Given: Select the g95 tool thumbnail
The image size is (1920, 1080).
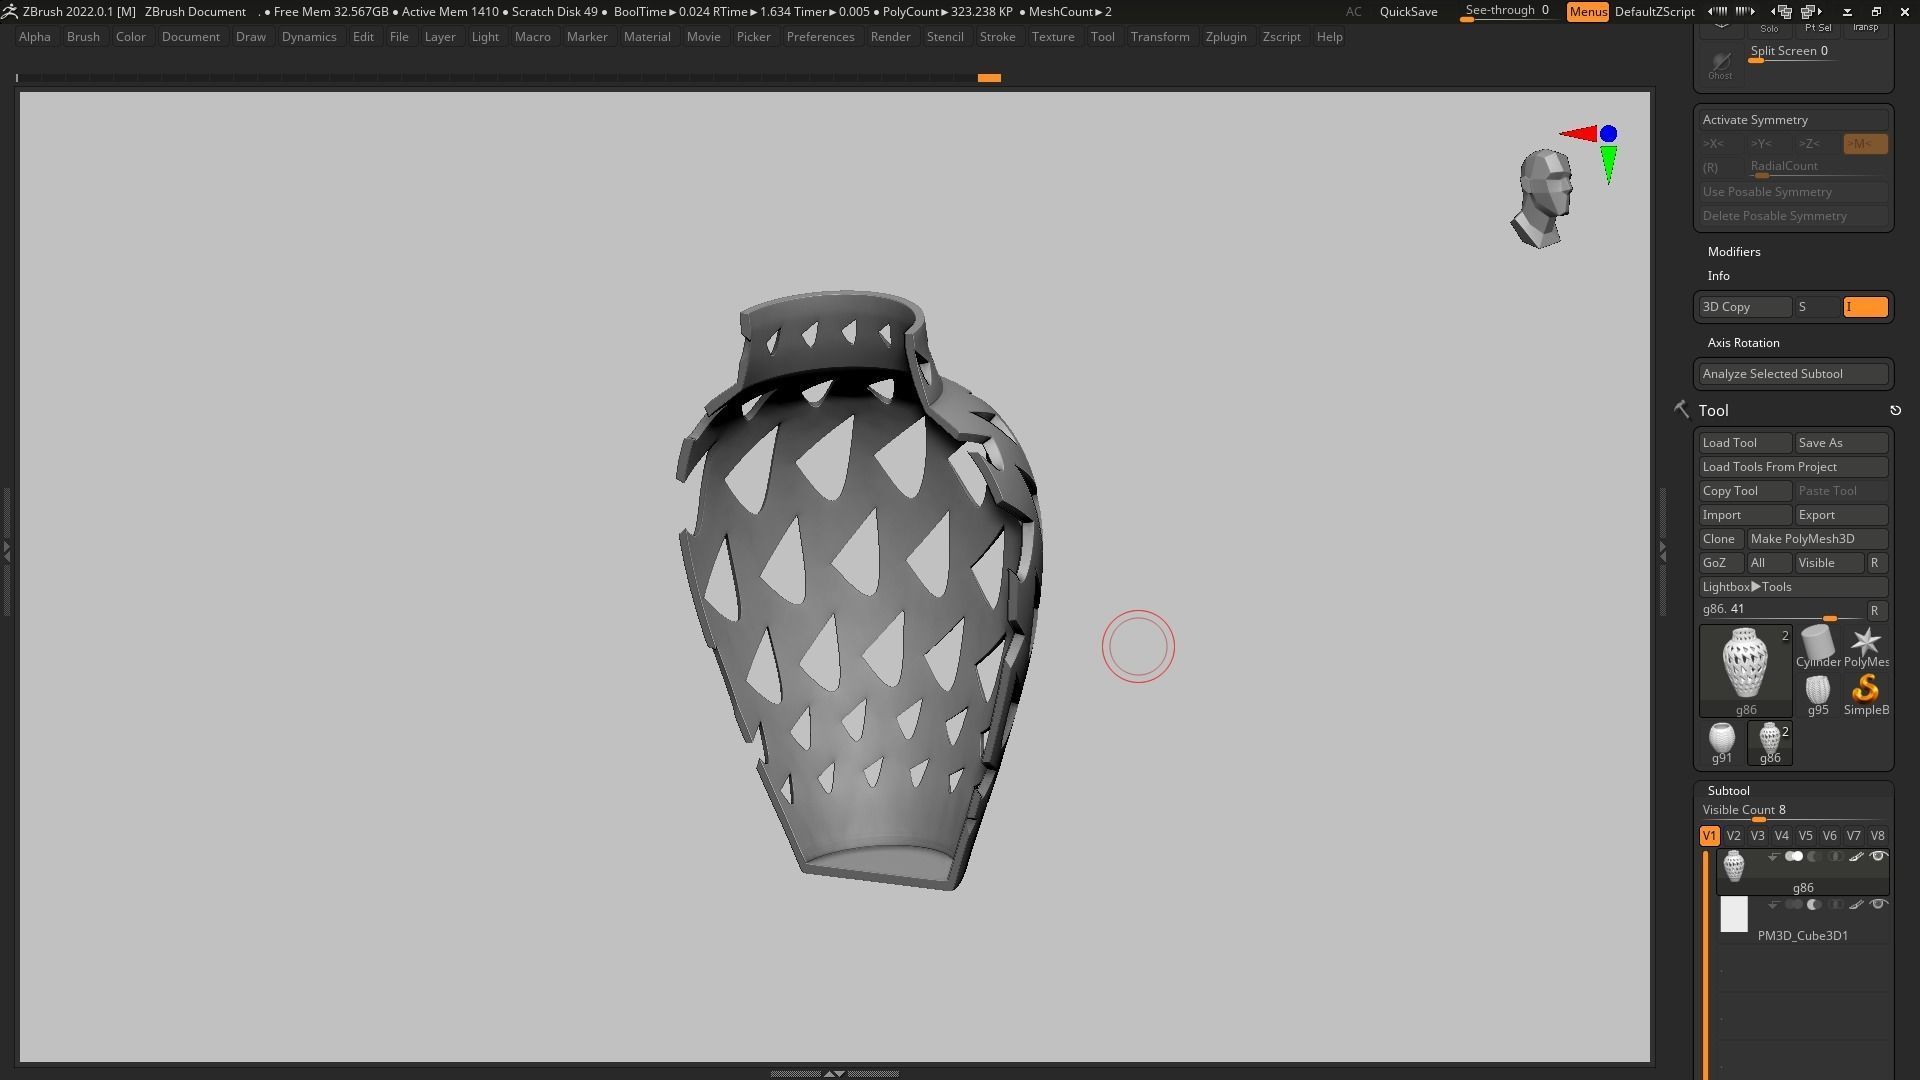Looking at the screenshot, I should click(1817, 694).
